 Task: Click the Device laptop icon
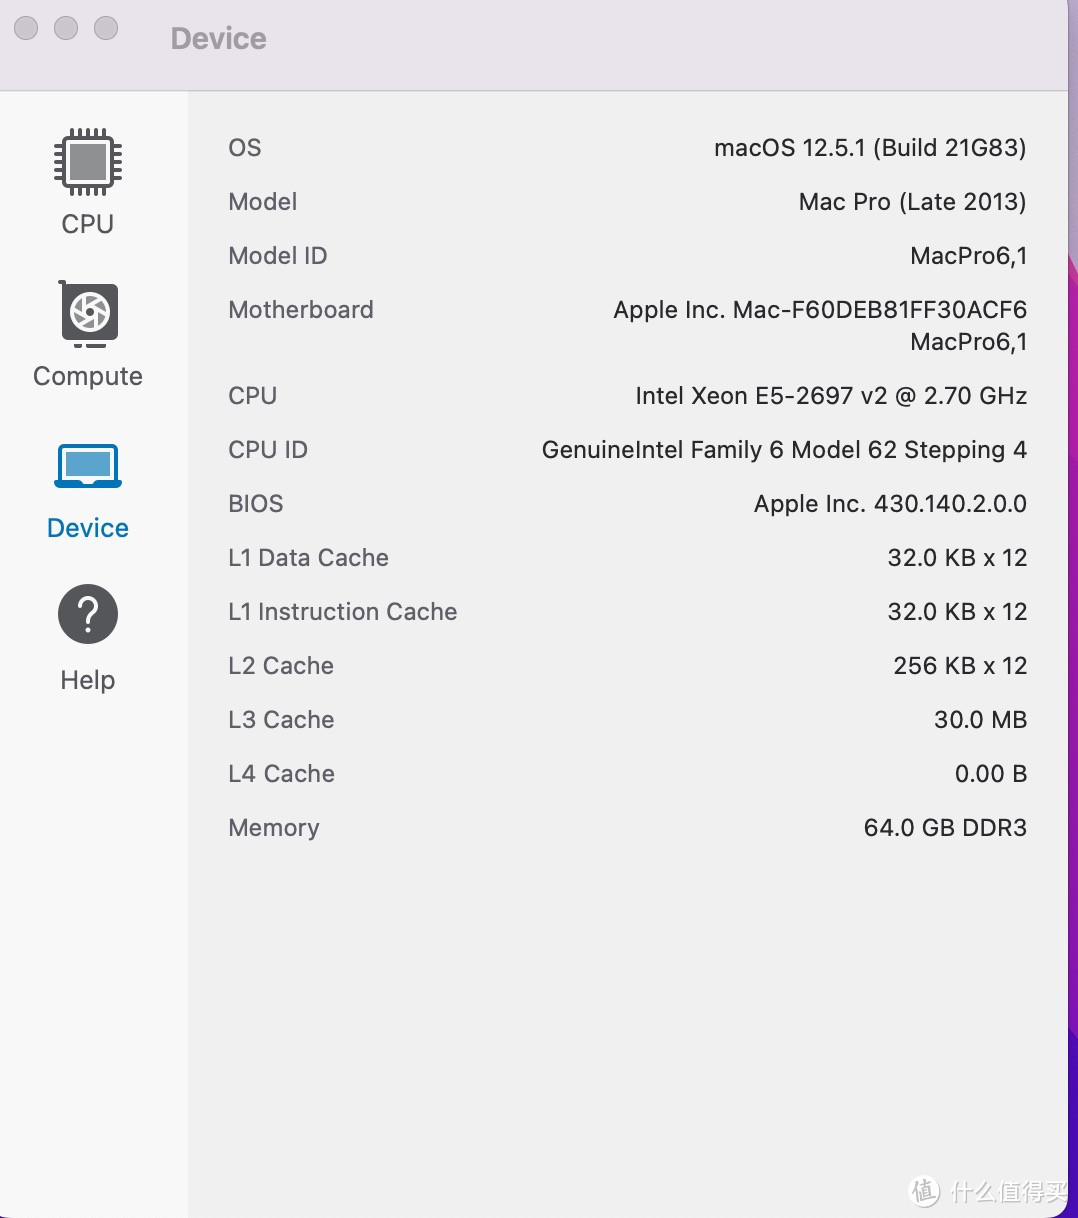[x=88, y=466]
